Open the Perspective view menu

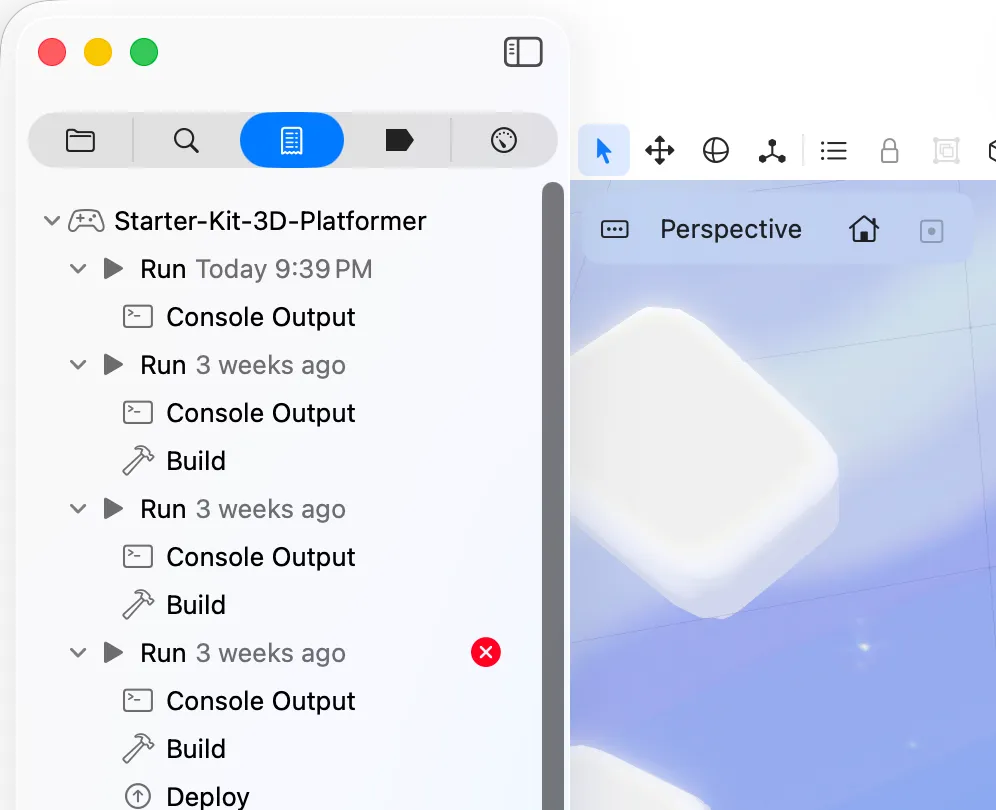pyautogui.click(x=730, y=229)
